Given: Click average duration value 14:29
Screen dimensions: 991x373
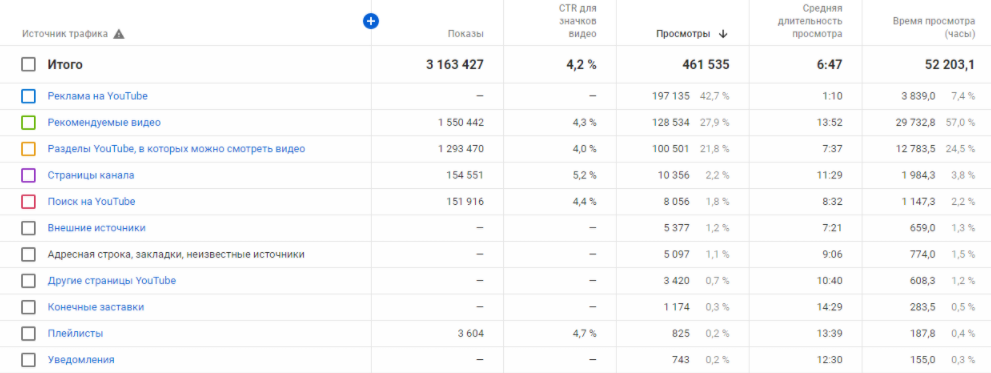Looking at the screenshot, I should (830, 307).
